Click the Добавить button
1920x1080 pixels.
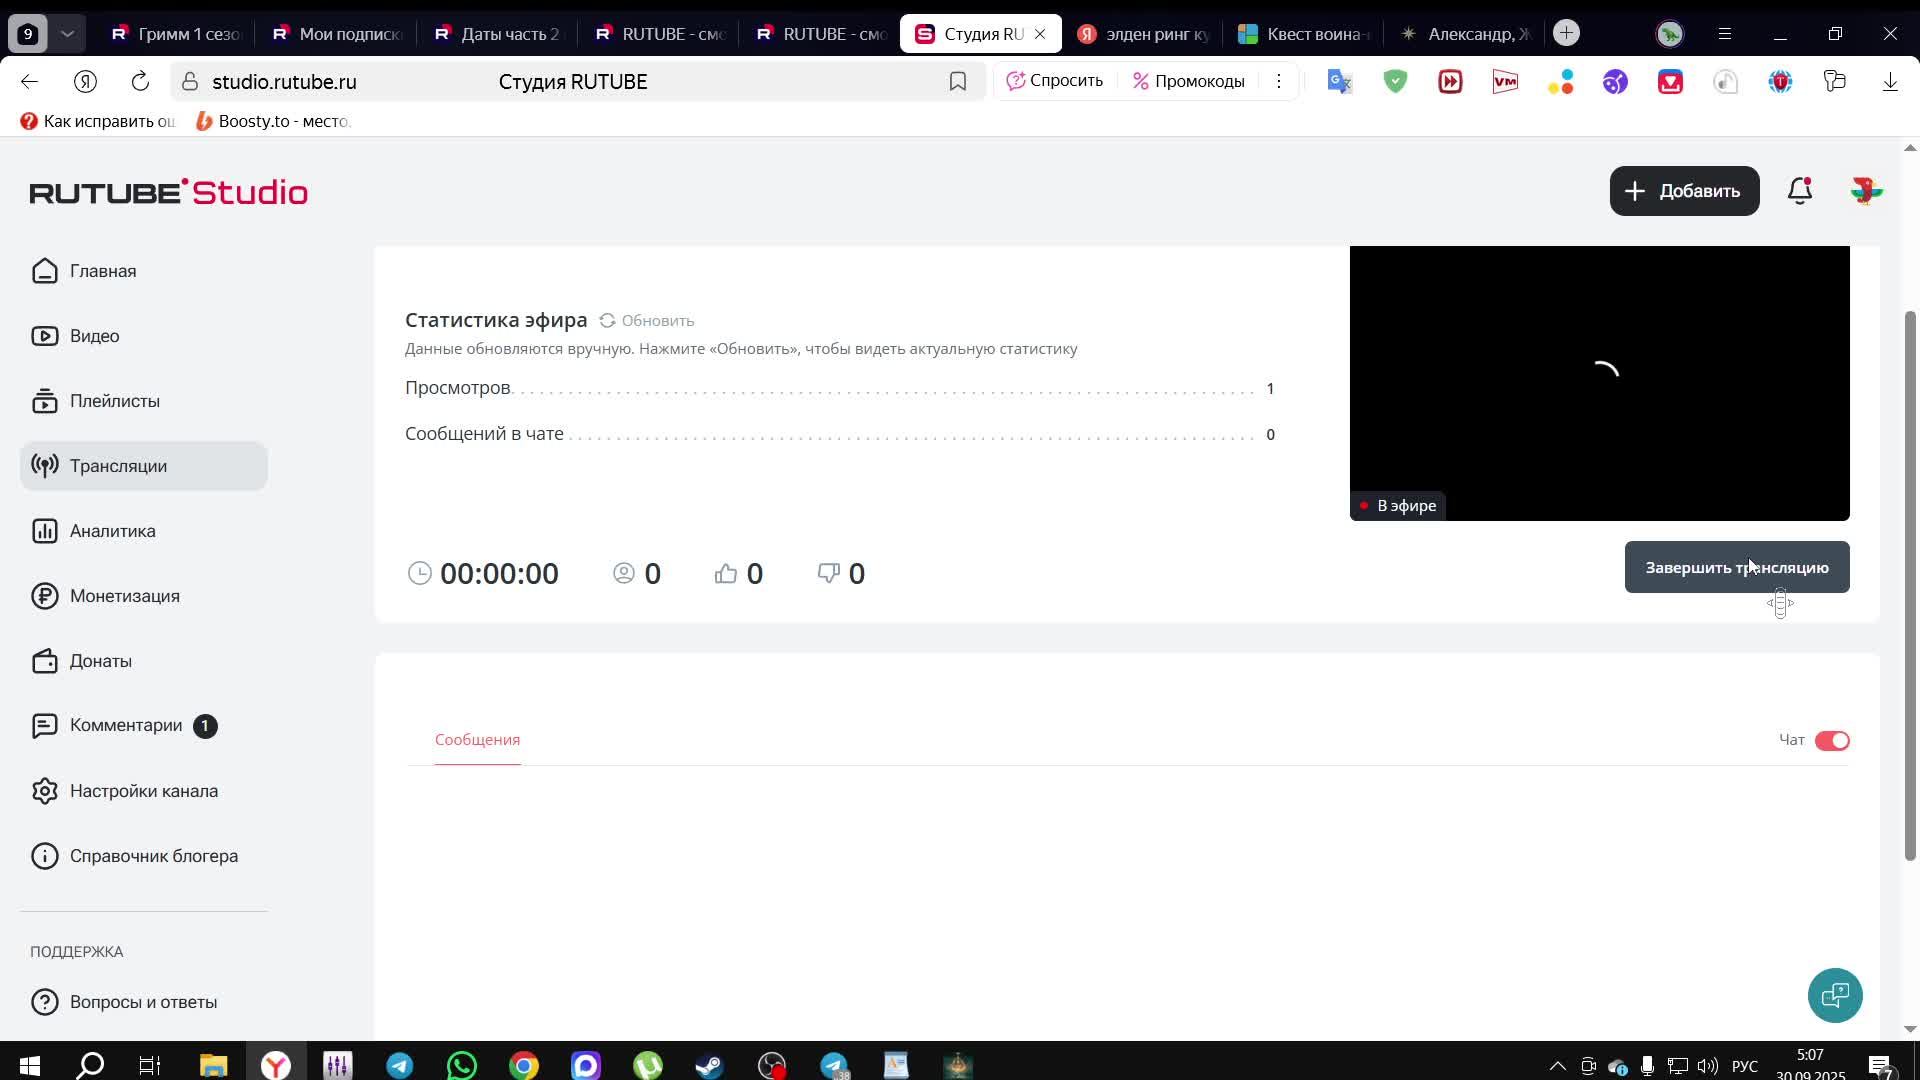point(1684,191)
